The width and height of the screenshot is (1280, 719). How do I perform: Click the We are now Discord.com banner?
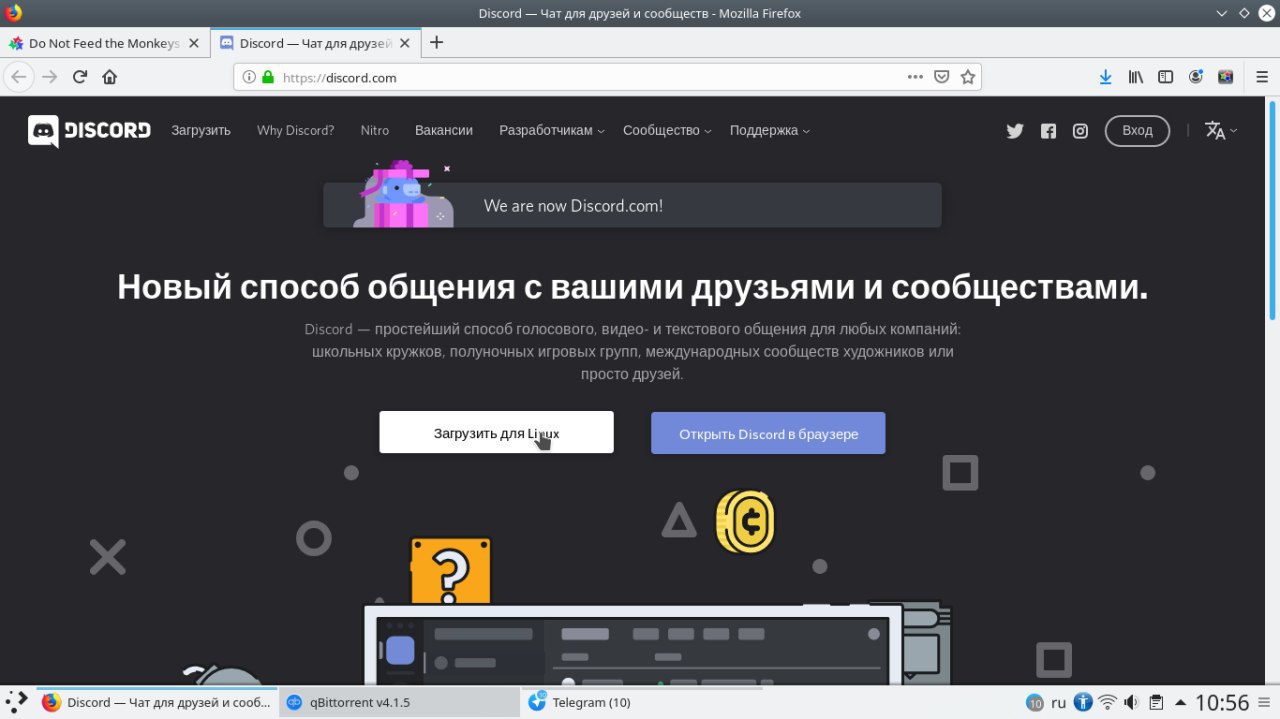pyautogui.click(x=632, y=205)
